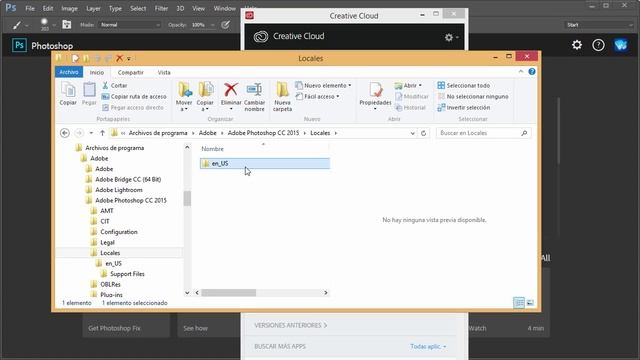Open Photoshop Layer menu
The image size is (640, 360).
(93, 8)
